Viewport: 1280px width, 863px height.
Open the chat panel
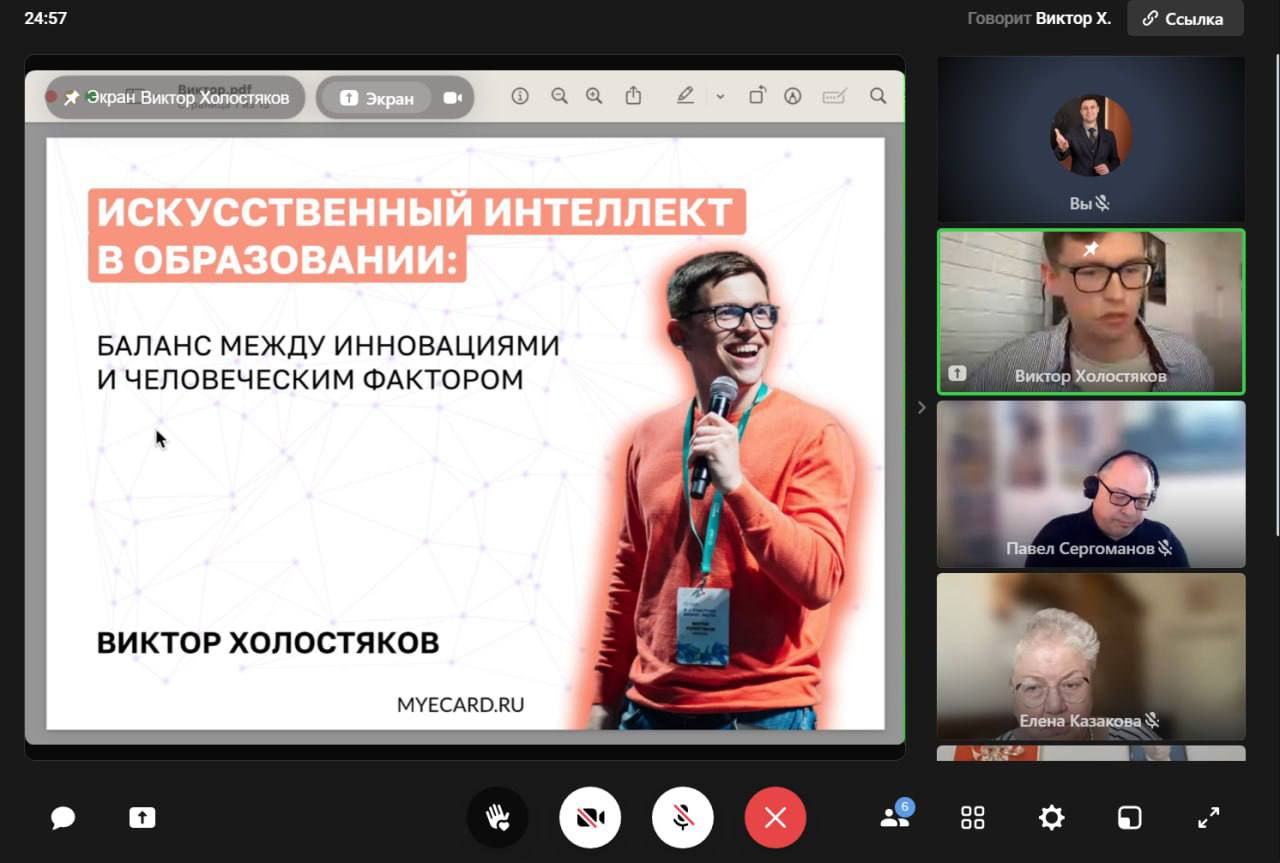pyautogui.click(x=63, y=818)
